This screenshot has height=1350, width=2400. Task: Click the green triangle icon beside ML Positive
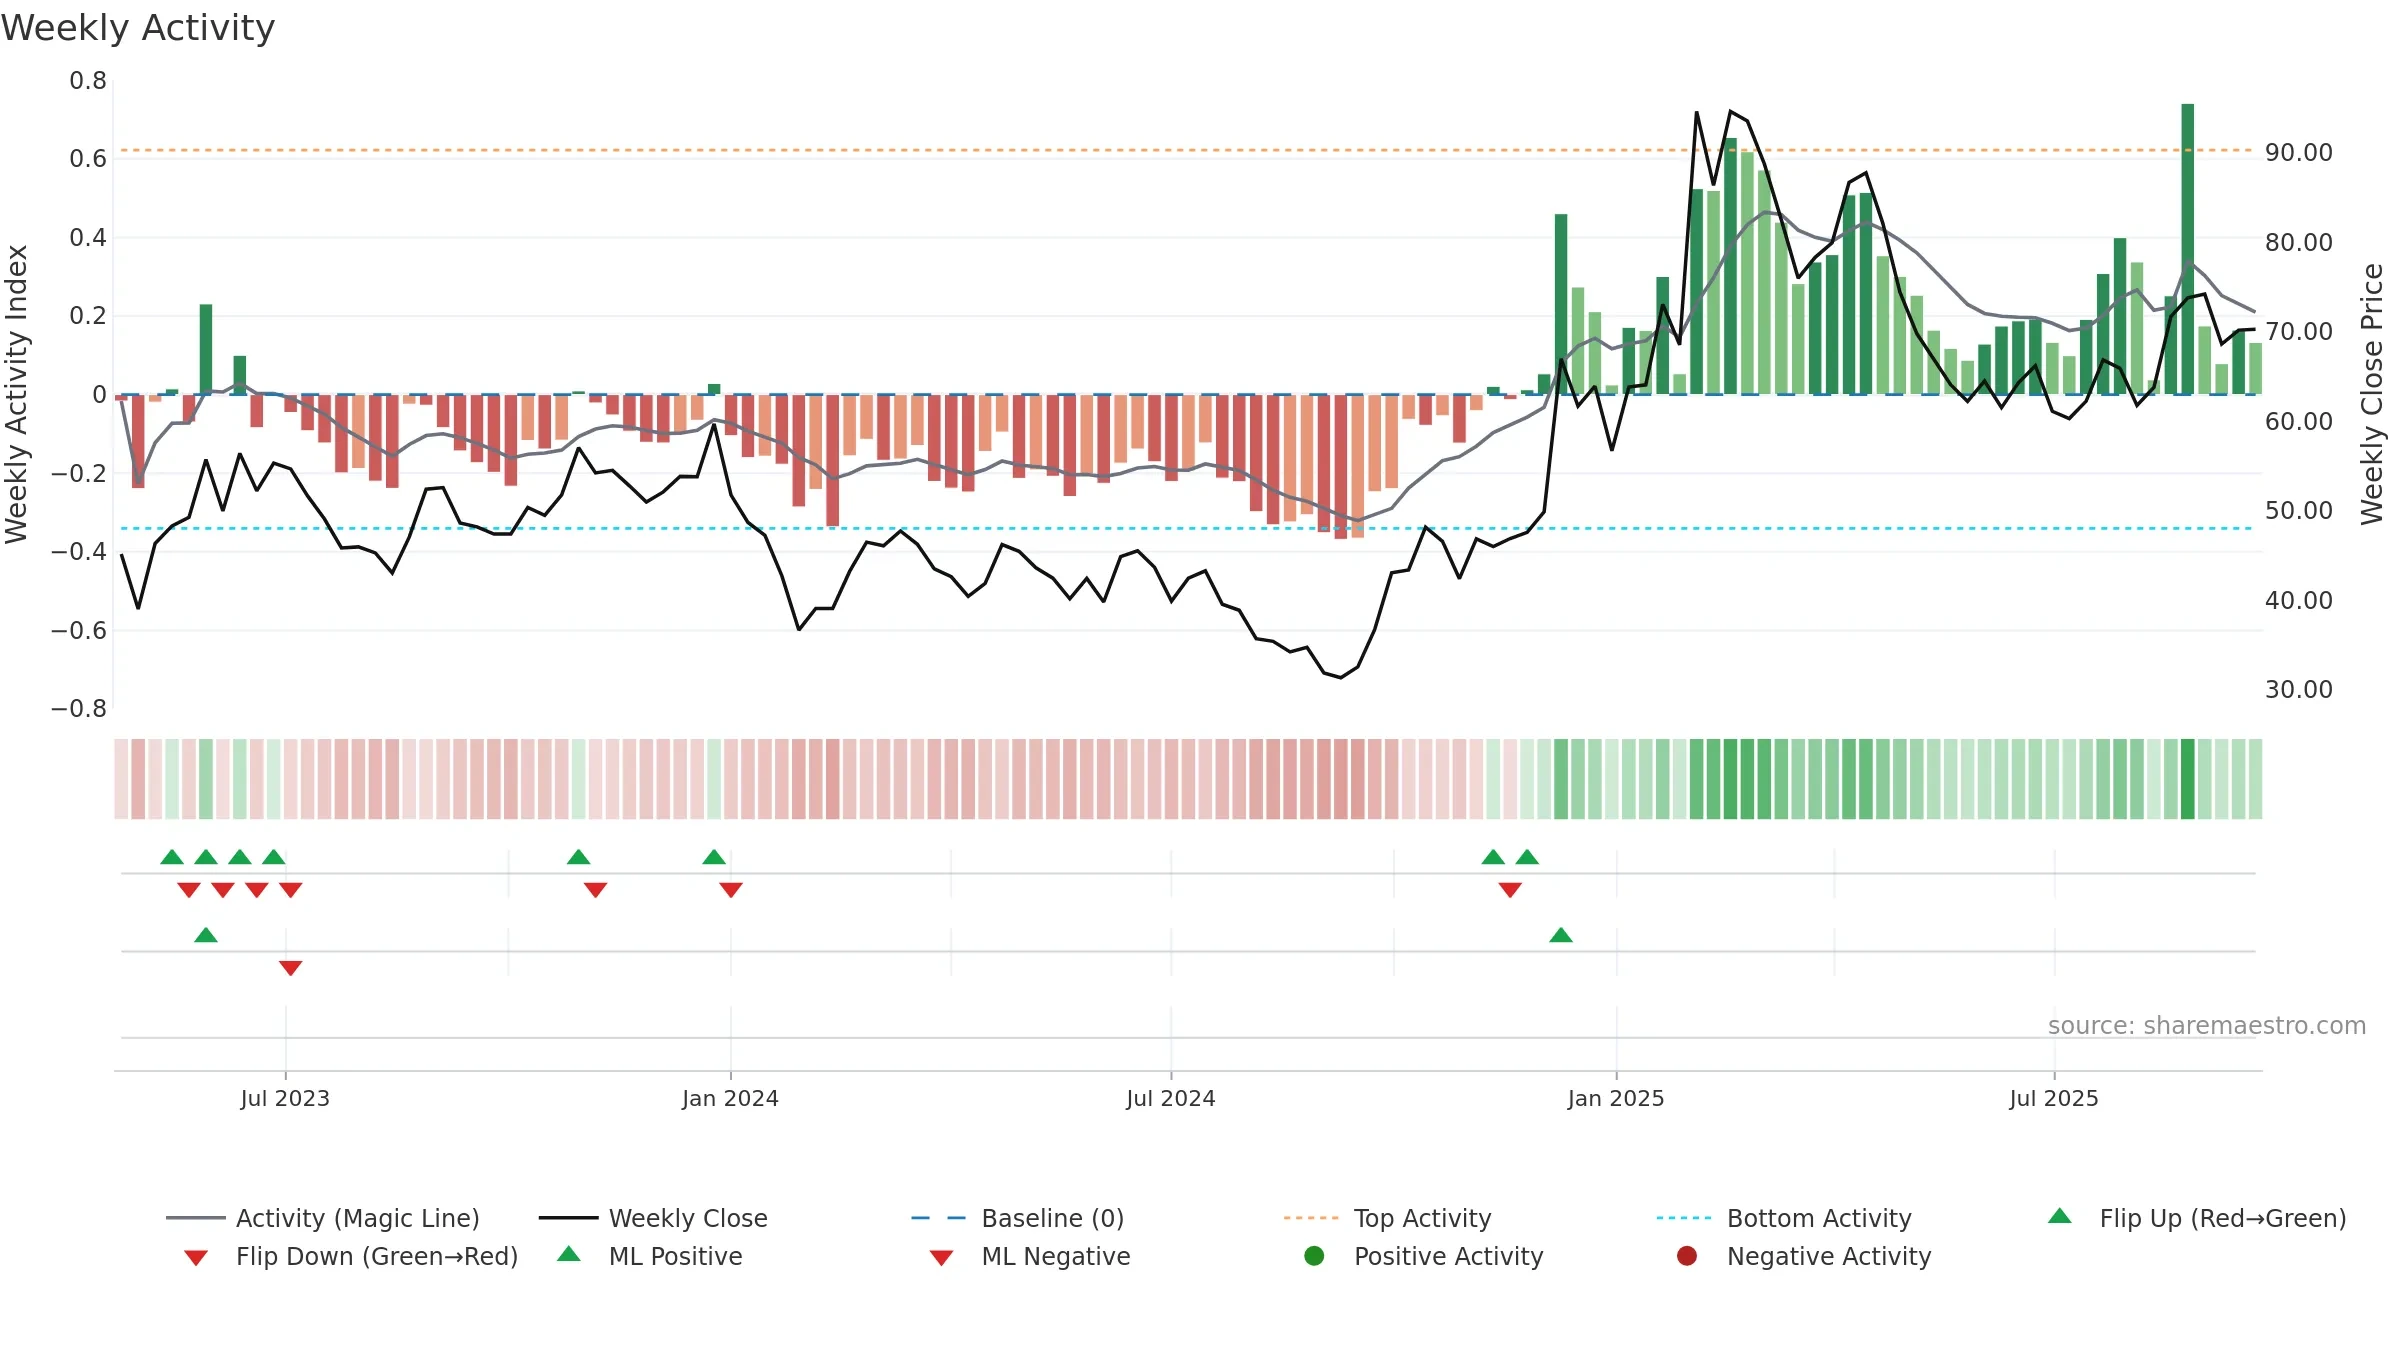[569, 1254]
